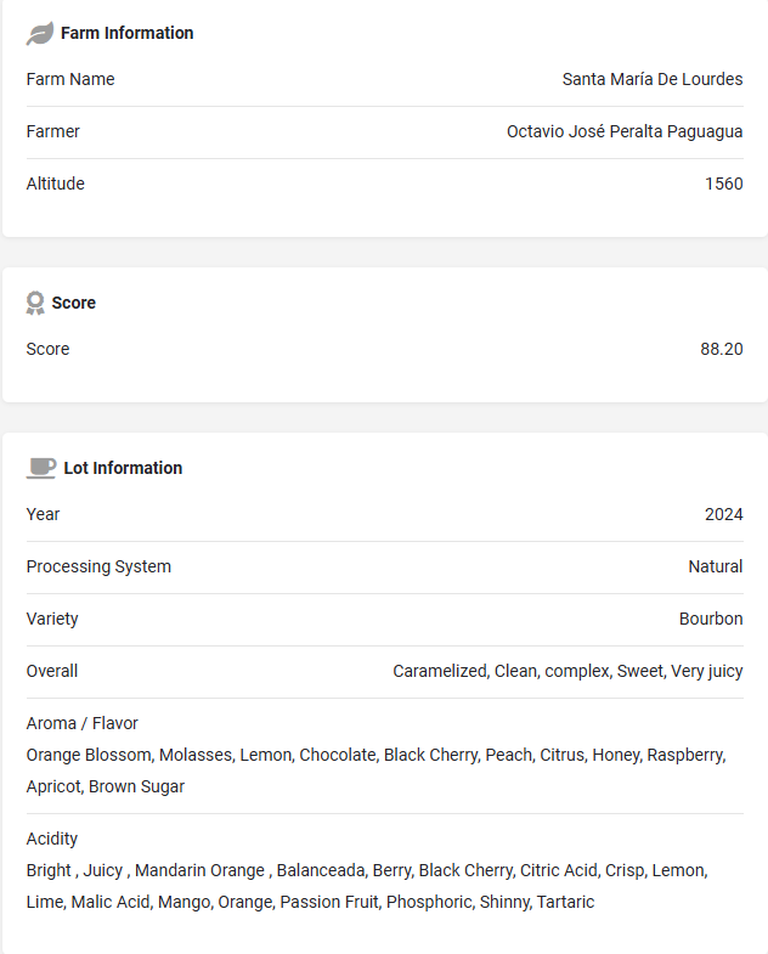Click the year value 2024
Screen dimensions: 768x954
tap(724, 515)
